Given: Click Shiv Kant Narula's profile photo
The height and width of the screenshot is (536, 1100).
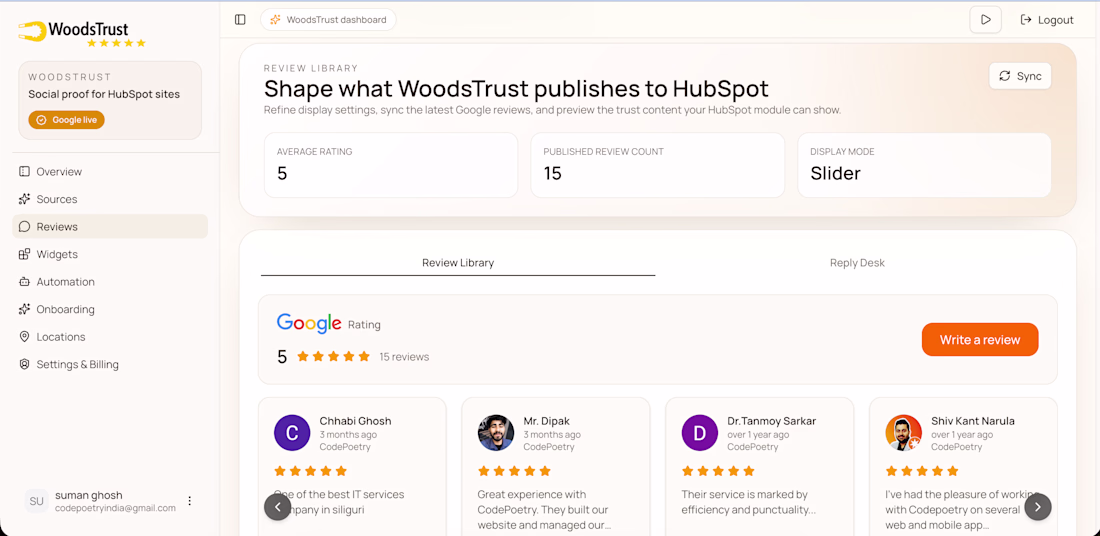Looking at the screenshot, I should pyautogui.click(x=904, y=433).
